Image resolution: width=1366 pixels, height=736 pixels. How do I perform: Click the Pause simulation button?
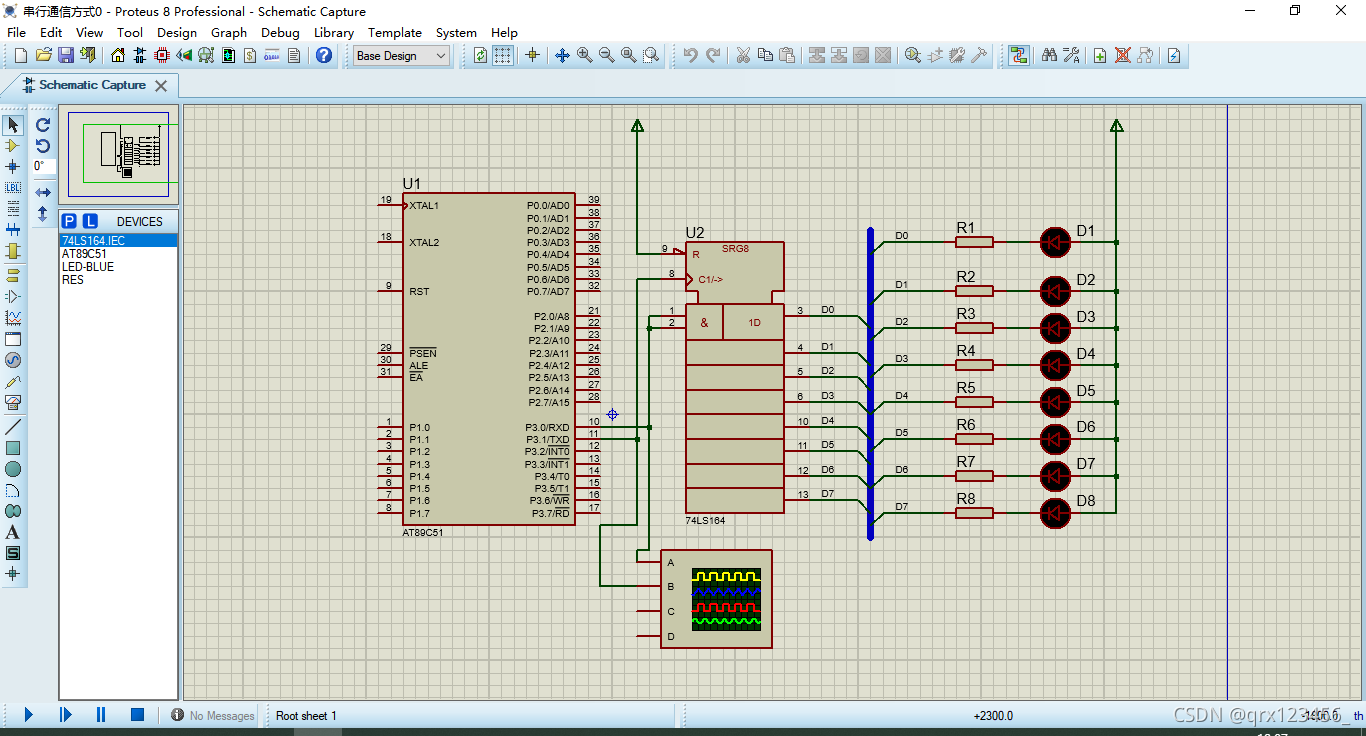point(101,715)
